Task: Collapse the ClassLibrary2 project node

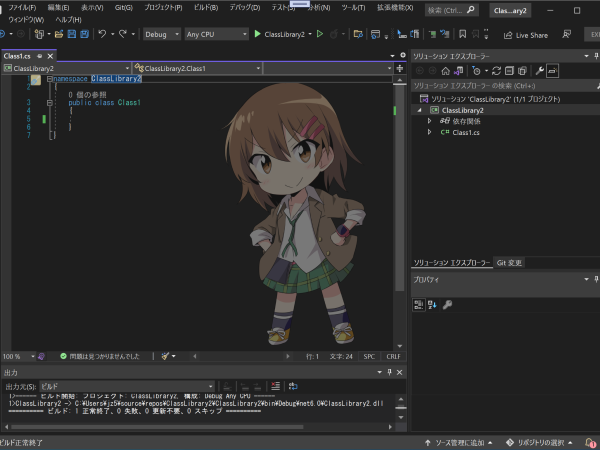Action: [x=420, y=110]
